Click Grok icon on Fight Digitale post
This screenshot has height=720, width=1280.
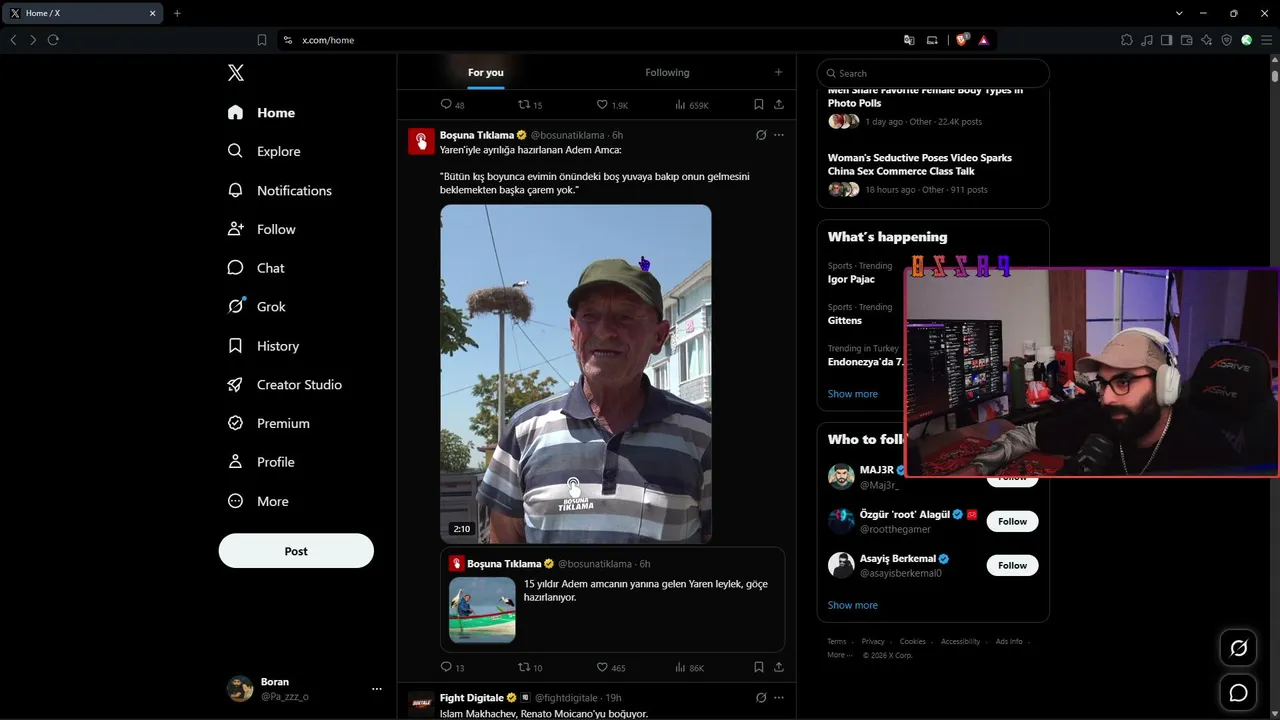pos(761,697)
